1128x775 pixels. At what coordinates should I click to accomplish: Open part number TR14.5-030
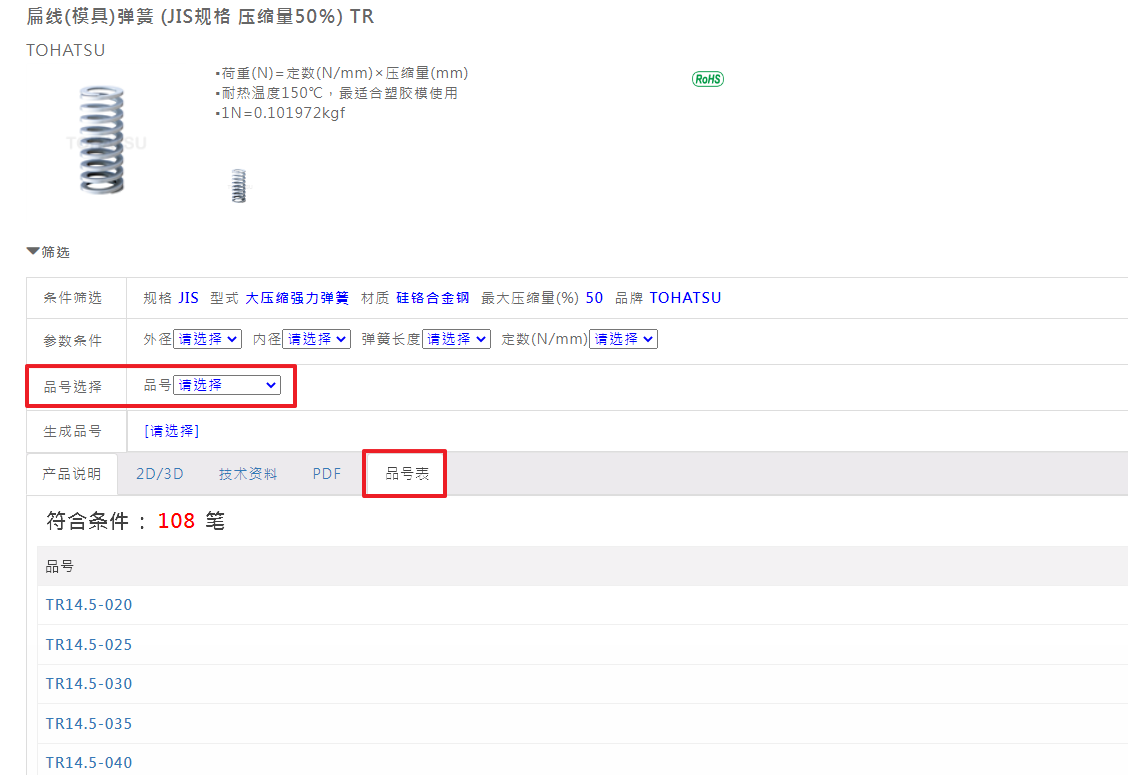pyautogui.click(x=89, y=684)
